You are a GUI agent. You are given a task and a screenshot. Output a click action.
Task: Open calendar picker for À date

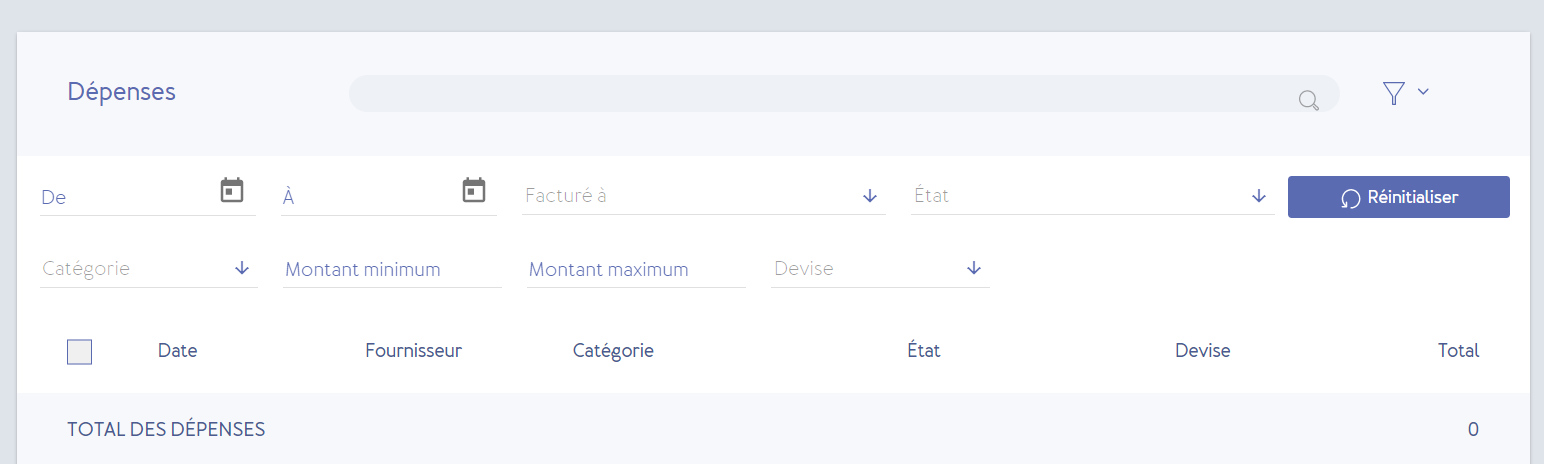click(474, 190)
